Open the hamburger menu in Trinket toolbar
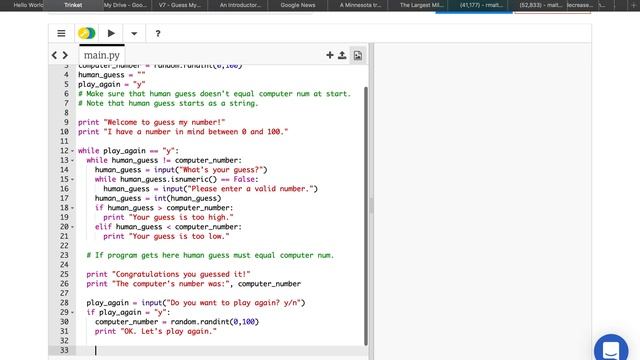 pos(61,33)
